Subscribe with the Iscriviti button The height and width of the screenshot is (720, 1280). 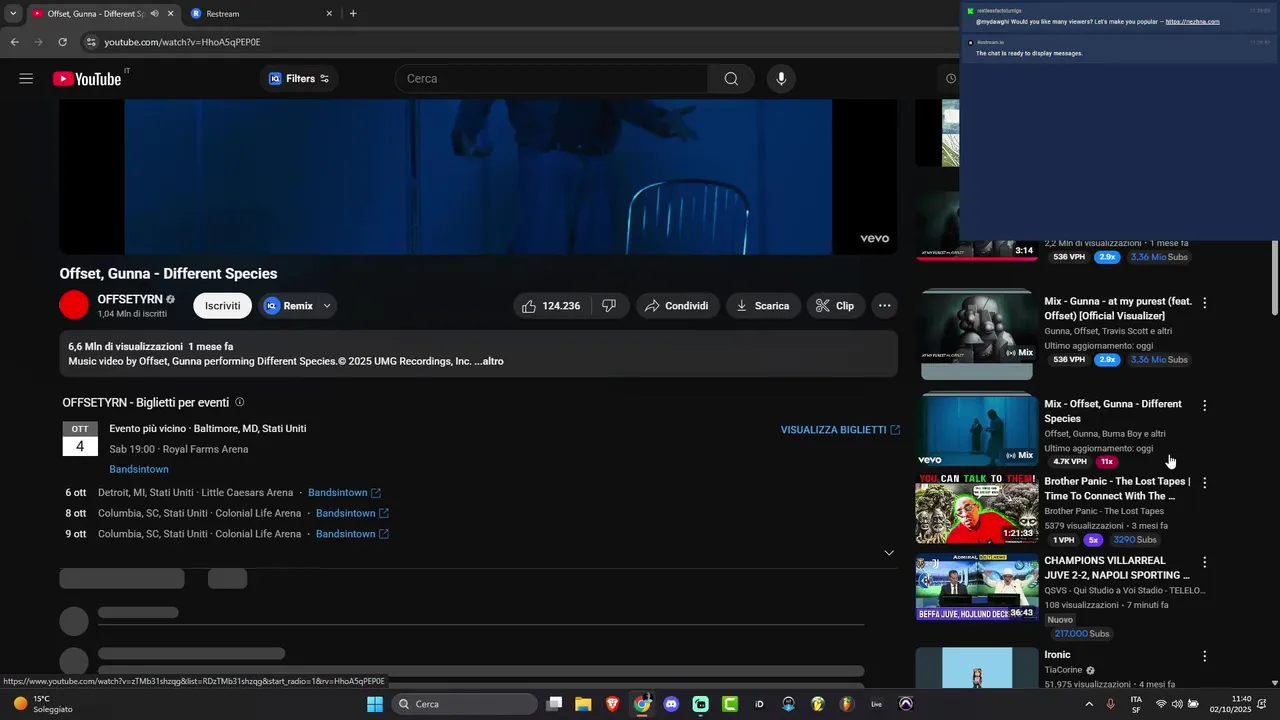click(222, 306)
